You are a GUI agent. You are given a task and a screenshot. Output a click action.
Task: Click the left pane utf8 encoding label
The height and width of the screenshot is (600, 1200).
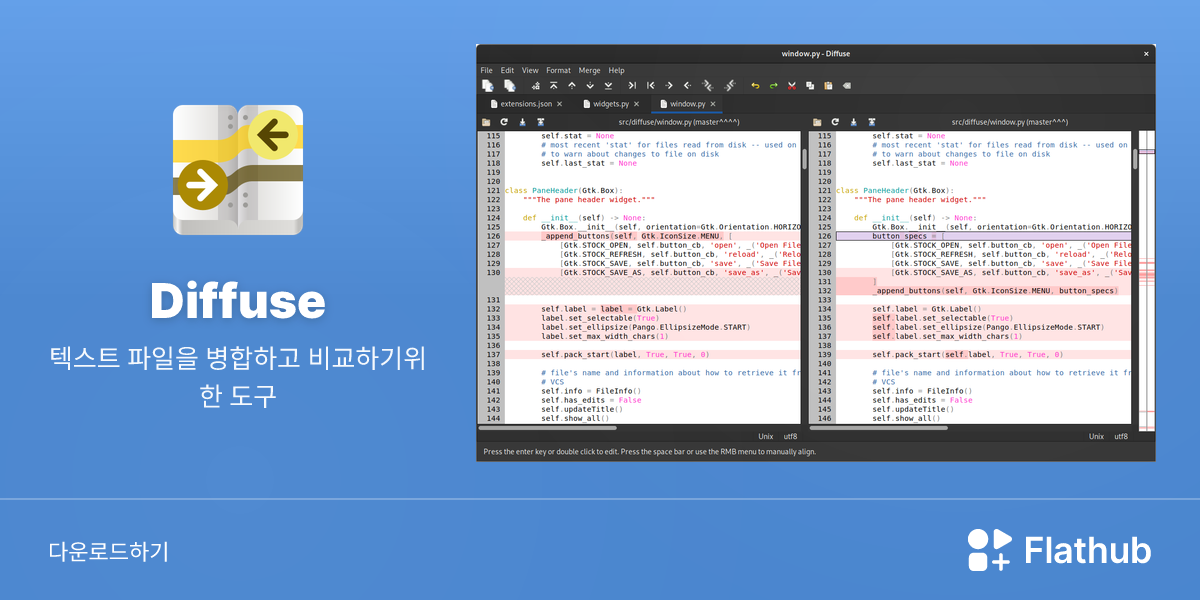[789, 436]
